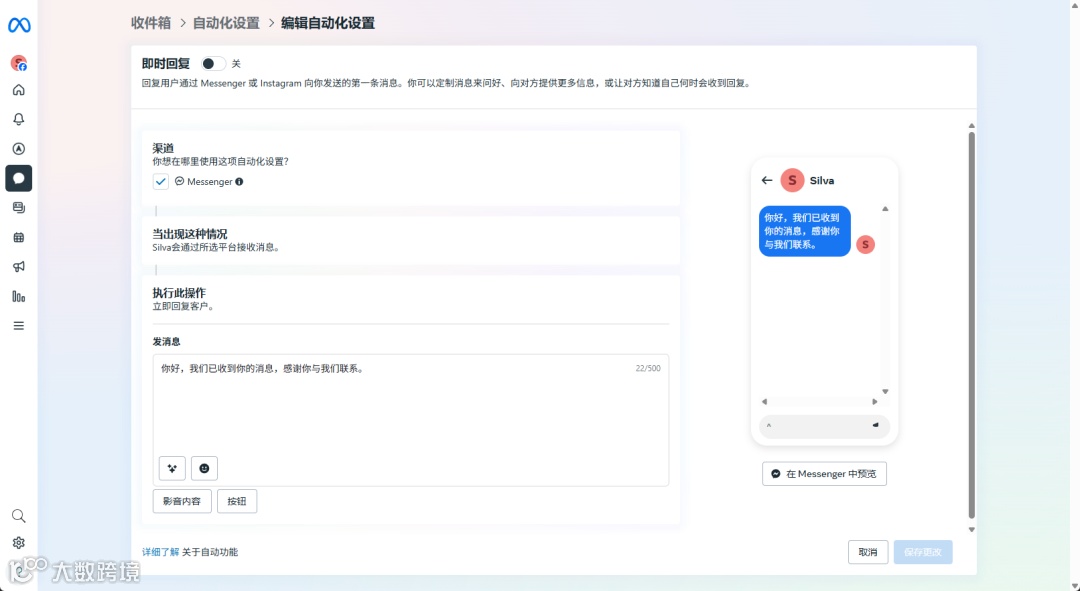Click the 保存更改 button
1080x591 pixels.
(923, 552)
